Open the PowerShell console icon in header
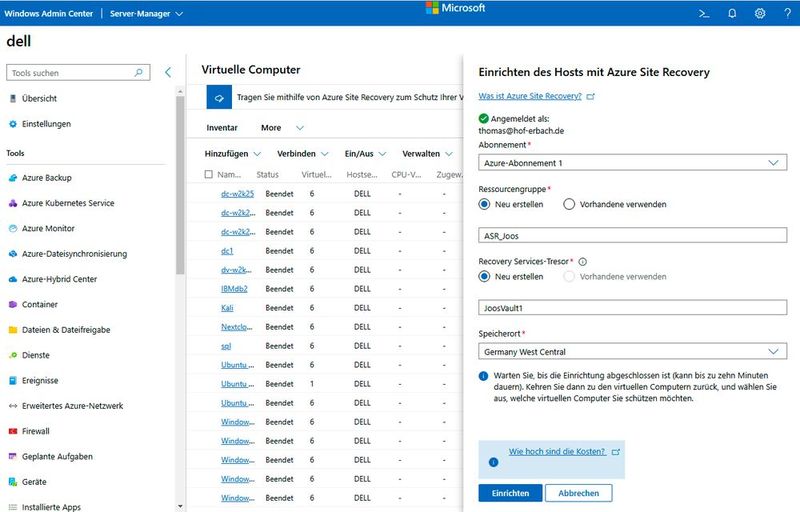The height and width of the screenshot is (512, 800). tap(704, 14)
